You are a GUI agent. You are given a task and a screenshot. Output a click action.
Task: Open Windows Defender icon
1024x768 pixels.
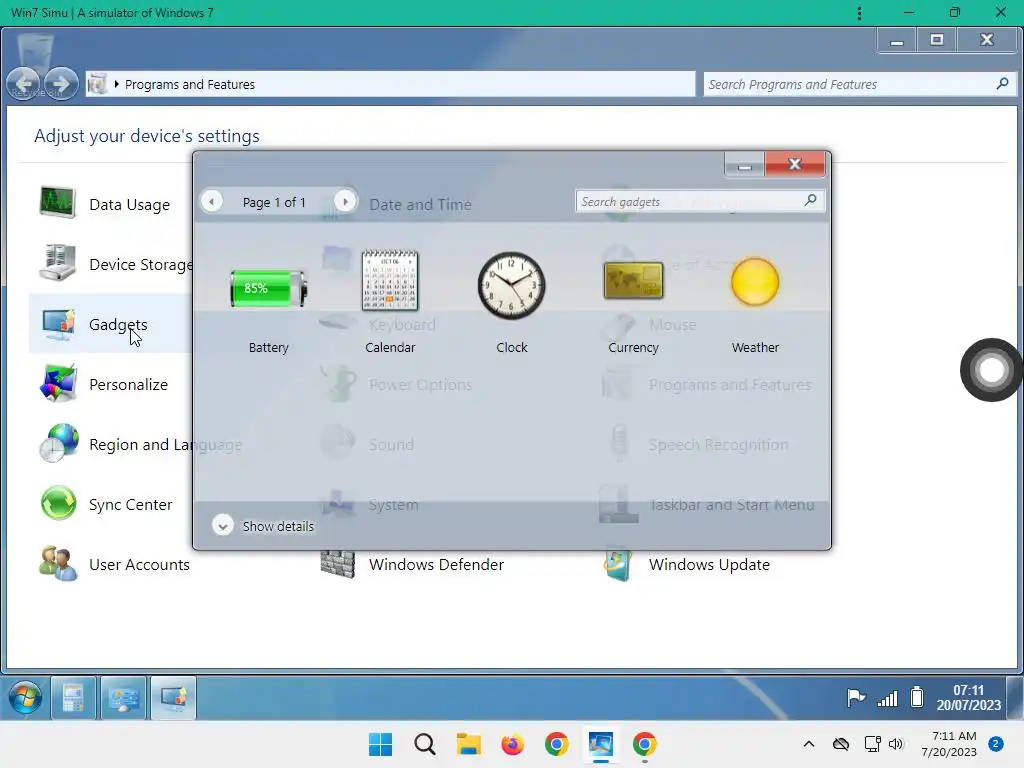[x=338, y=564]
